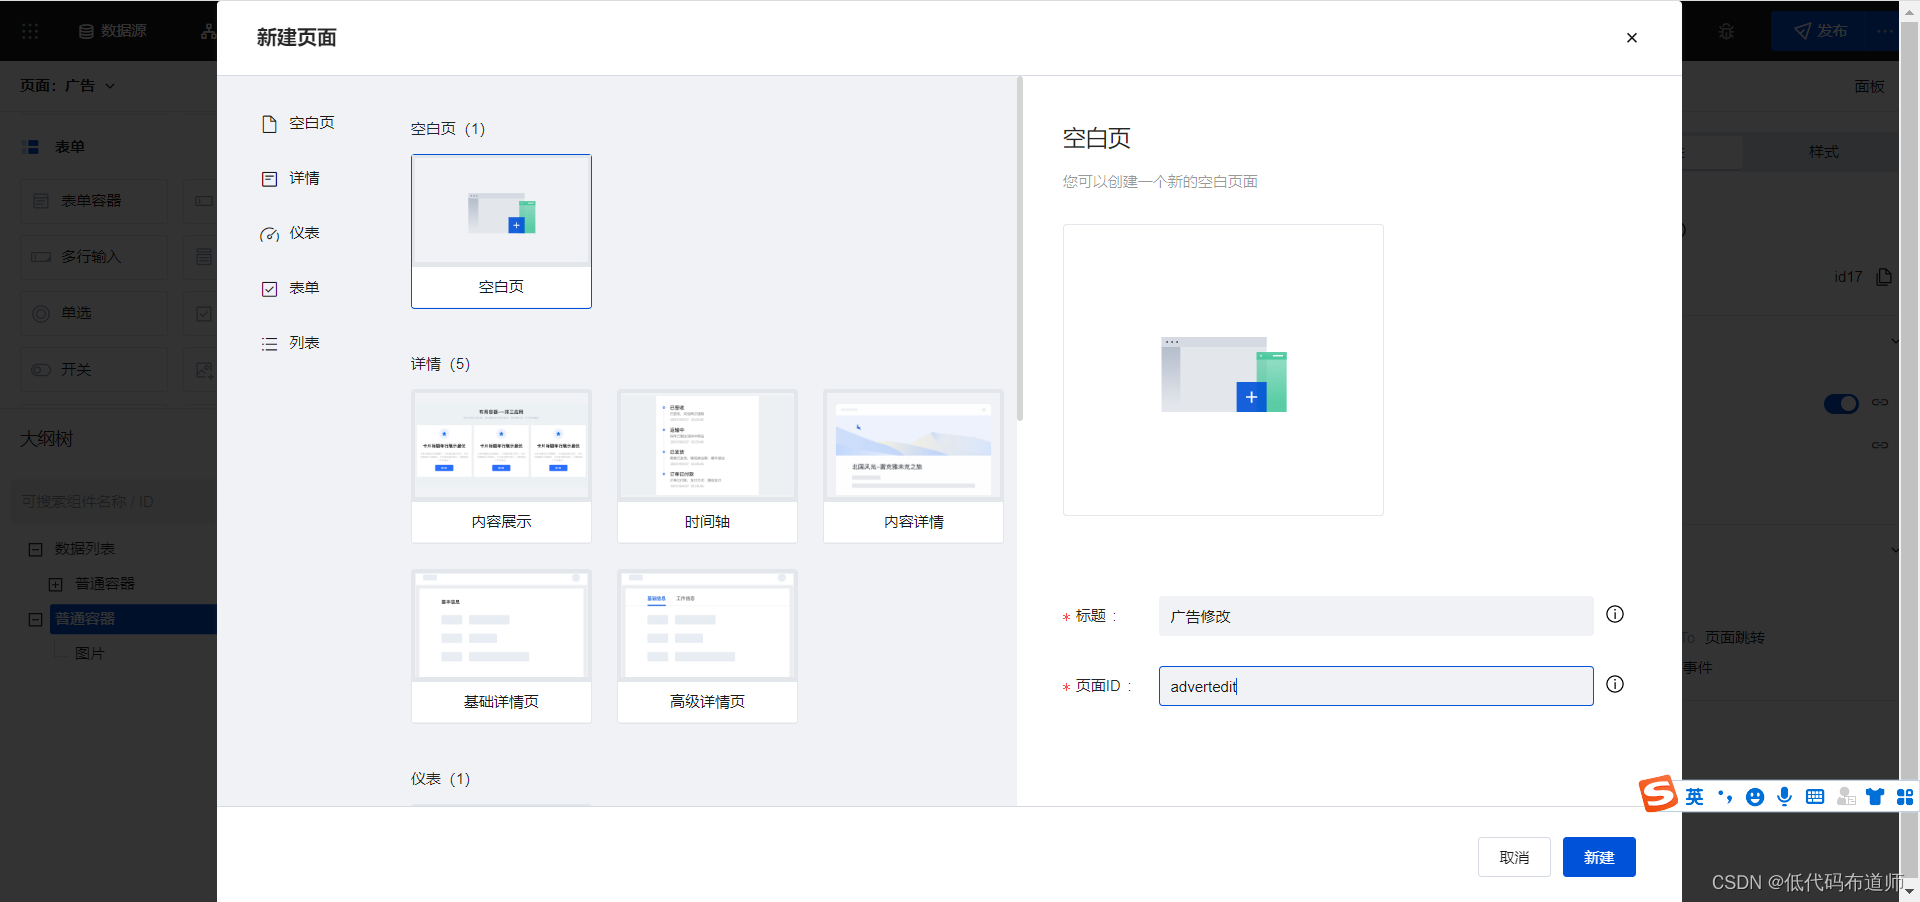Toggle blue switch in background property panel
This screenshot has width=1920, height=902.
click(1841, 404)
